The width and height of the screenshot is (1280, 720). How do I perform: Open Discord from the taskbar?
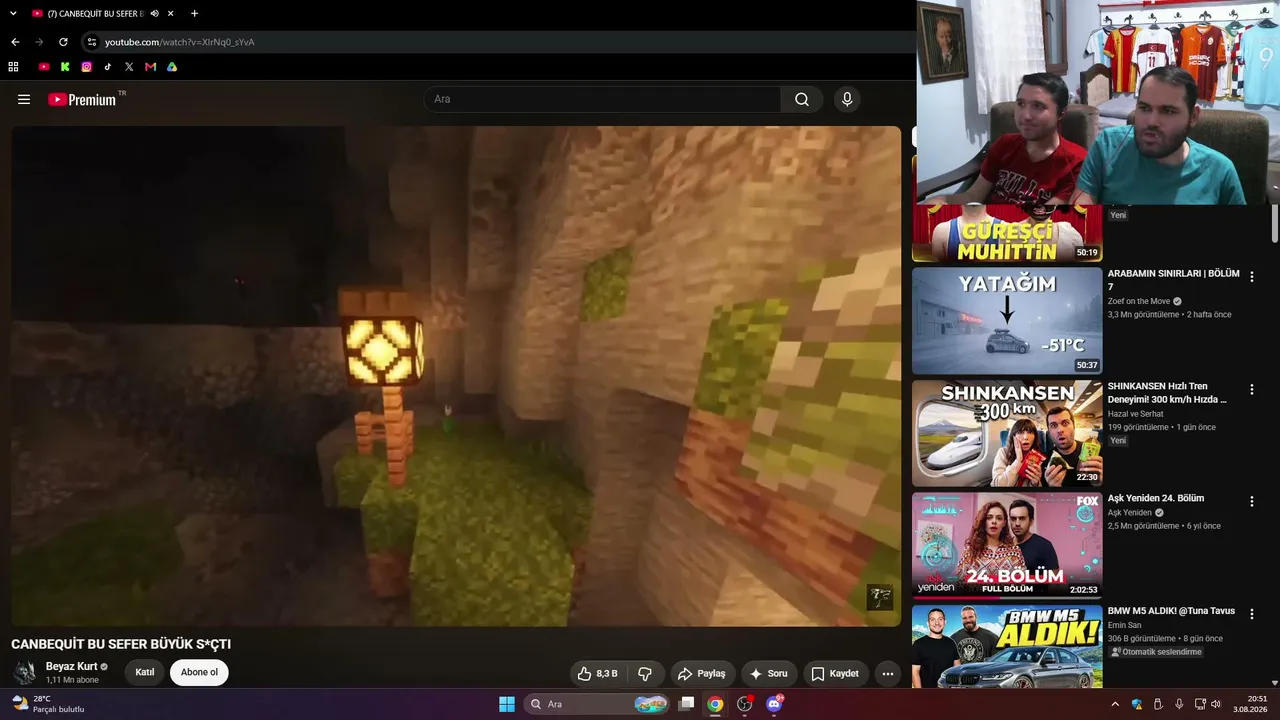(773, 704)
